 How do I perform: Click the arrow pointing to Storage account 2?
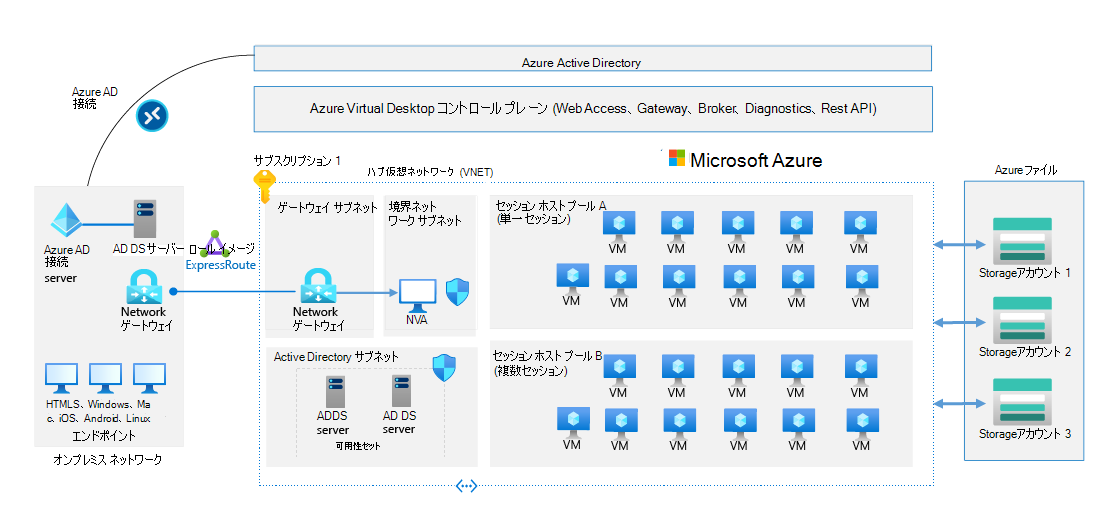click(x=961, y=323)
